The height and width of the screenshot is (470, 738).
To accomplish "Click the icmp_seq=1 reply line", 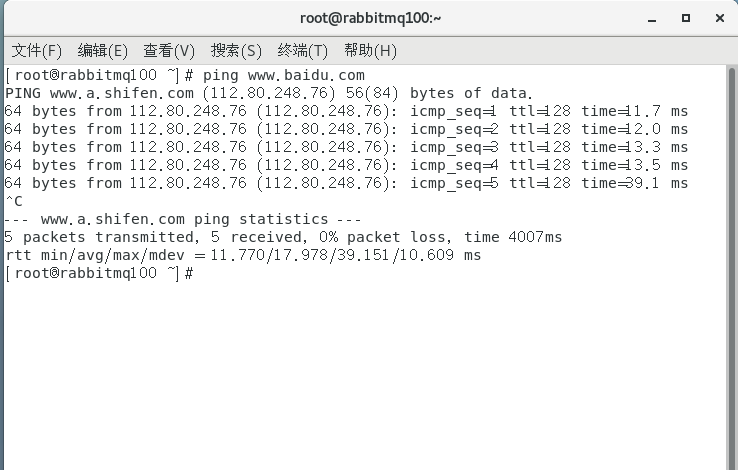I will point(346,111).
